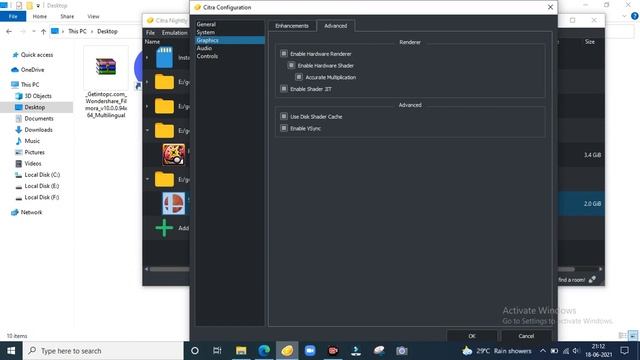The image size is (640, 360).
Task: Open Windows Start menu
Action: pos(11,351)
